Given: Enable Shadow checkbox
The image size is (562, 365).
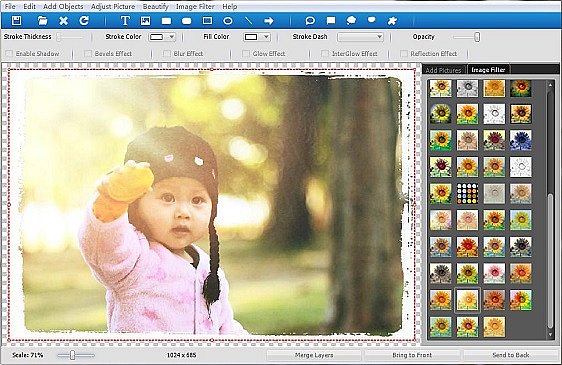Looking at the screenshot, I should tap(9, 54).
